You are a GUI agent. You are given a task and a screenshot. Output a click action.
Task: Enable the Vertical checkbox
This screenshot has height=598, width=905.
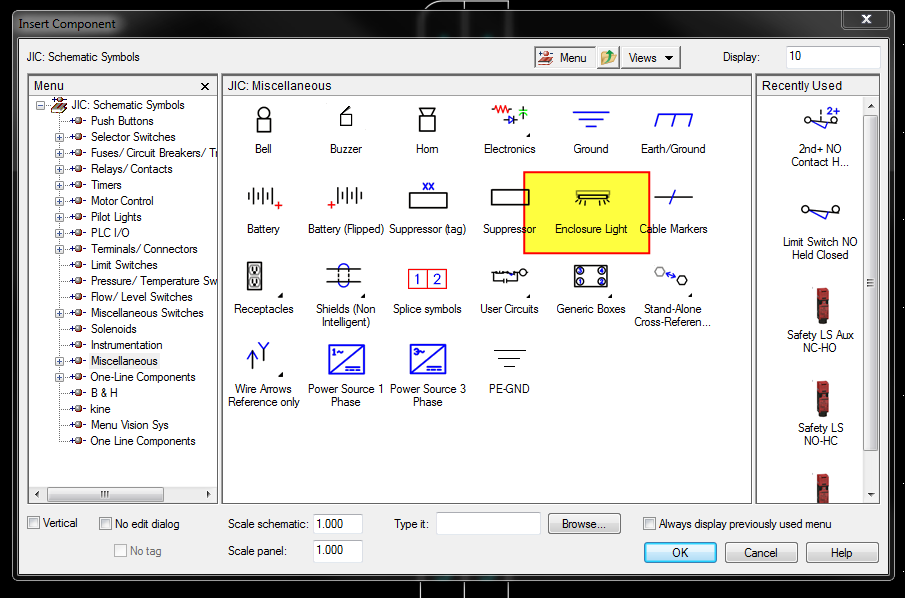(x=33, y=523)
